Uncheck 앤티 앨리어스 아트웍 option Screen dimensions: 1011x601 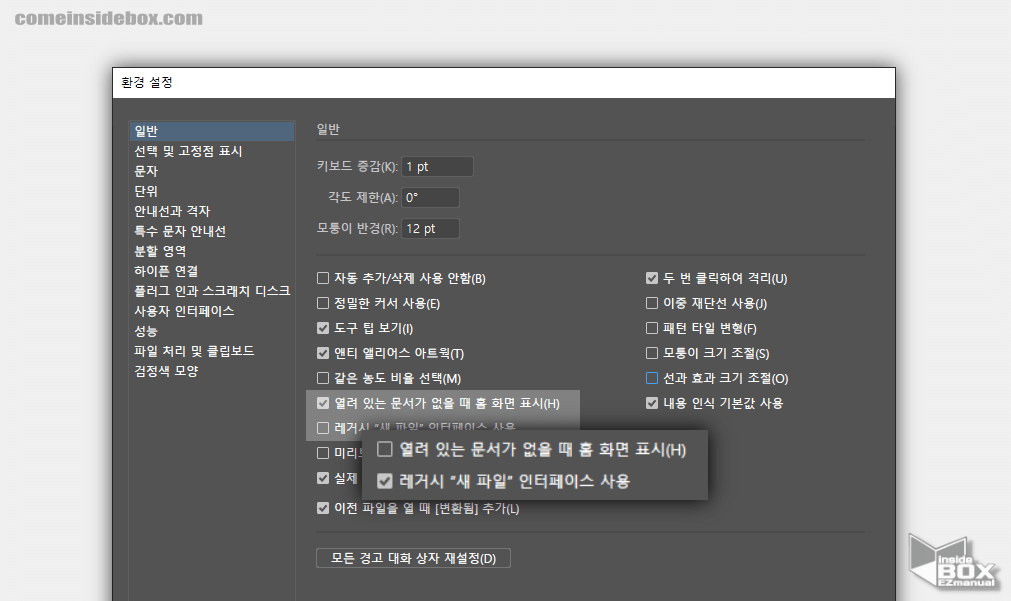tap(323, 353)
